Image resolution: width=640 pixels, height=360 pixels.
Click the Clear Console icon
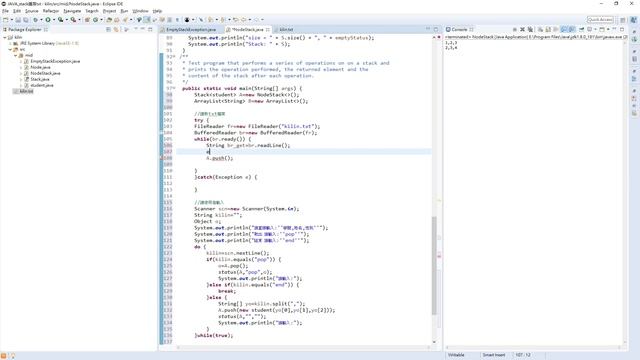pyautogui.click(x=540, y=29)
